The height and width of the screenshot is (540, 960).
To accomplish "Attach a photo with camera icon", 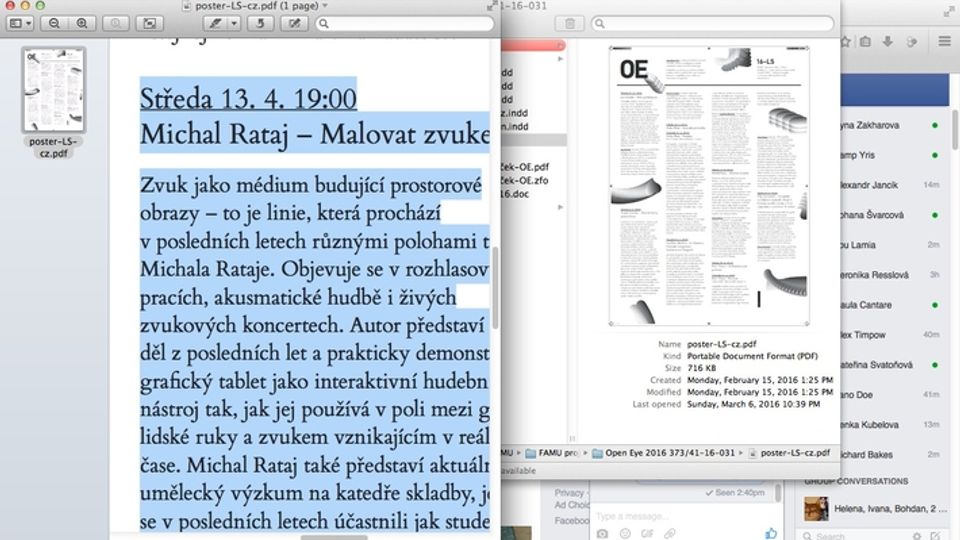I will [602, 534].
